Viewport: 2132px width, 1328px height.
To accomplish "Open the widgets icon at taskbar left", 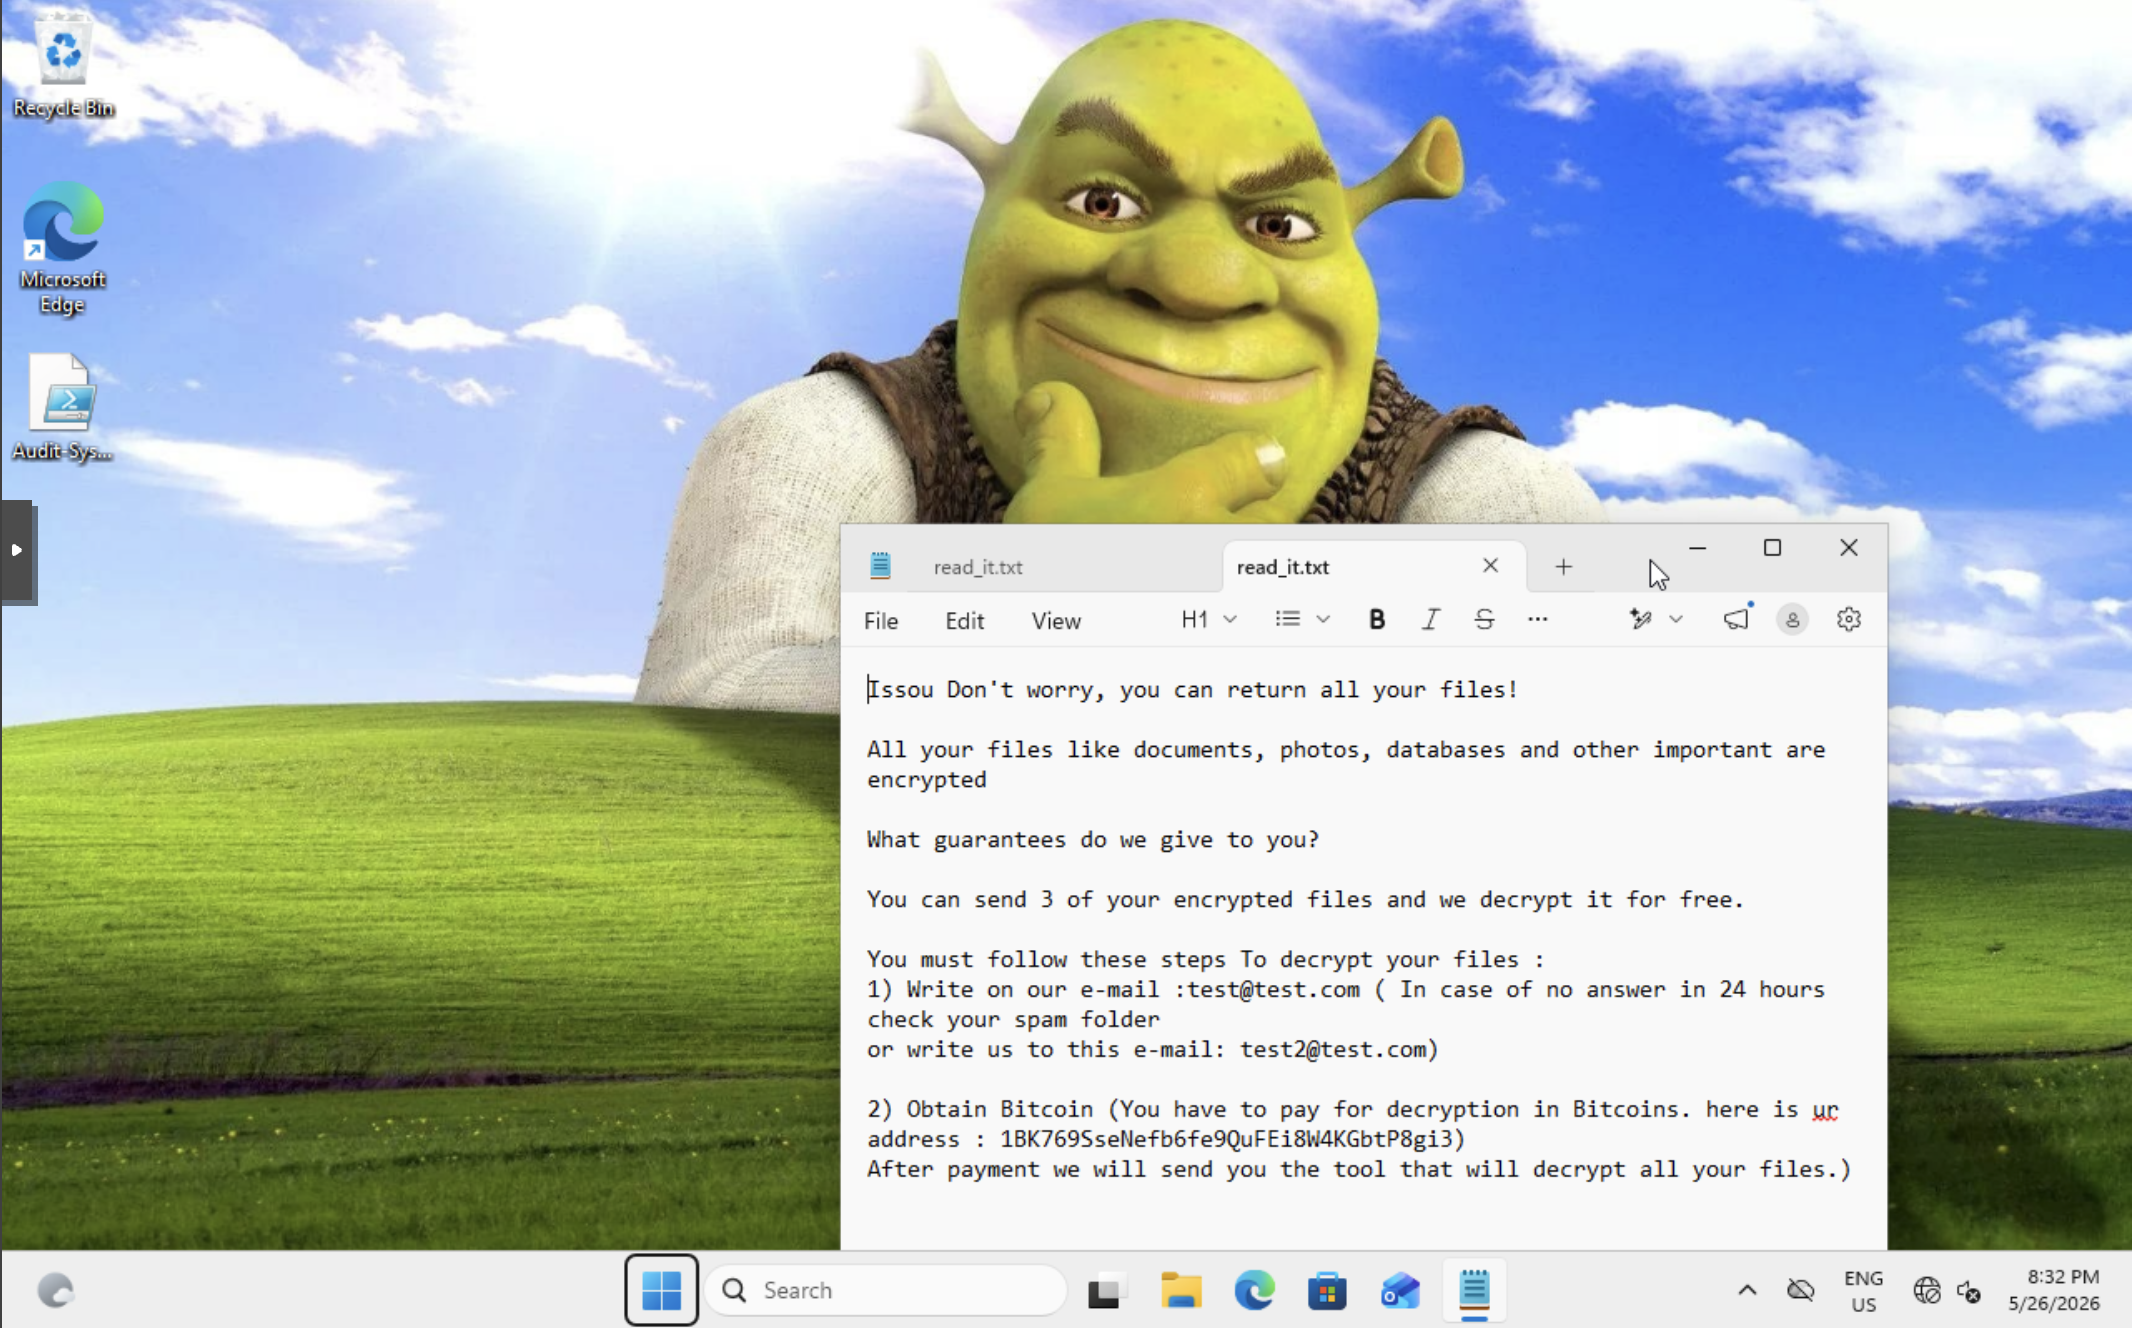I will click(55, 1290).
